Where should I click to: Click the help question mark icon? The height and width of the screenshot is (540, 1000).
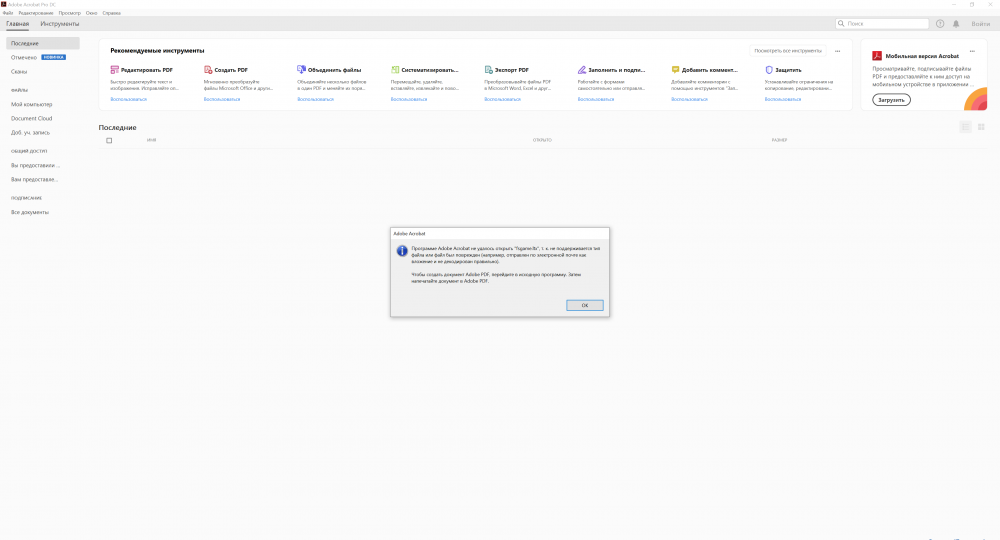click(940, 24)
